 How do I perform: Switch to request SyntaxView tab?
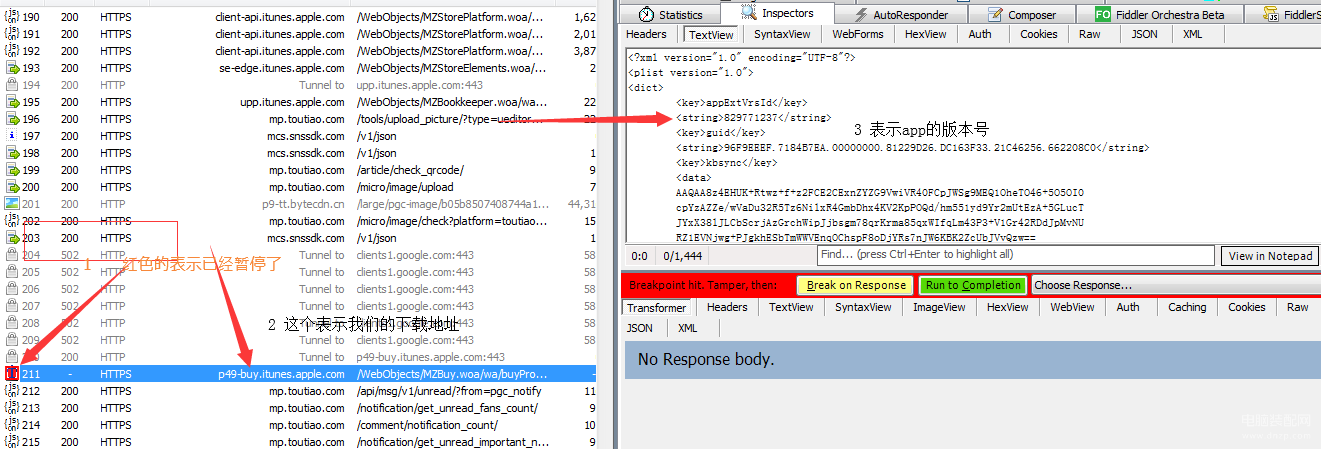click(x=782, y=34)
